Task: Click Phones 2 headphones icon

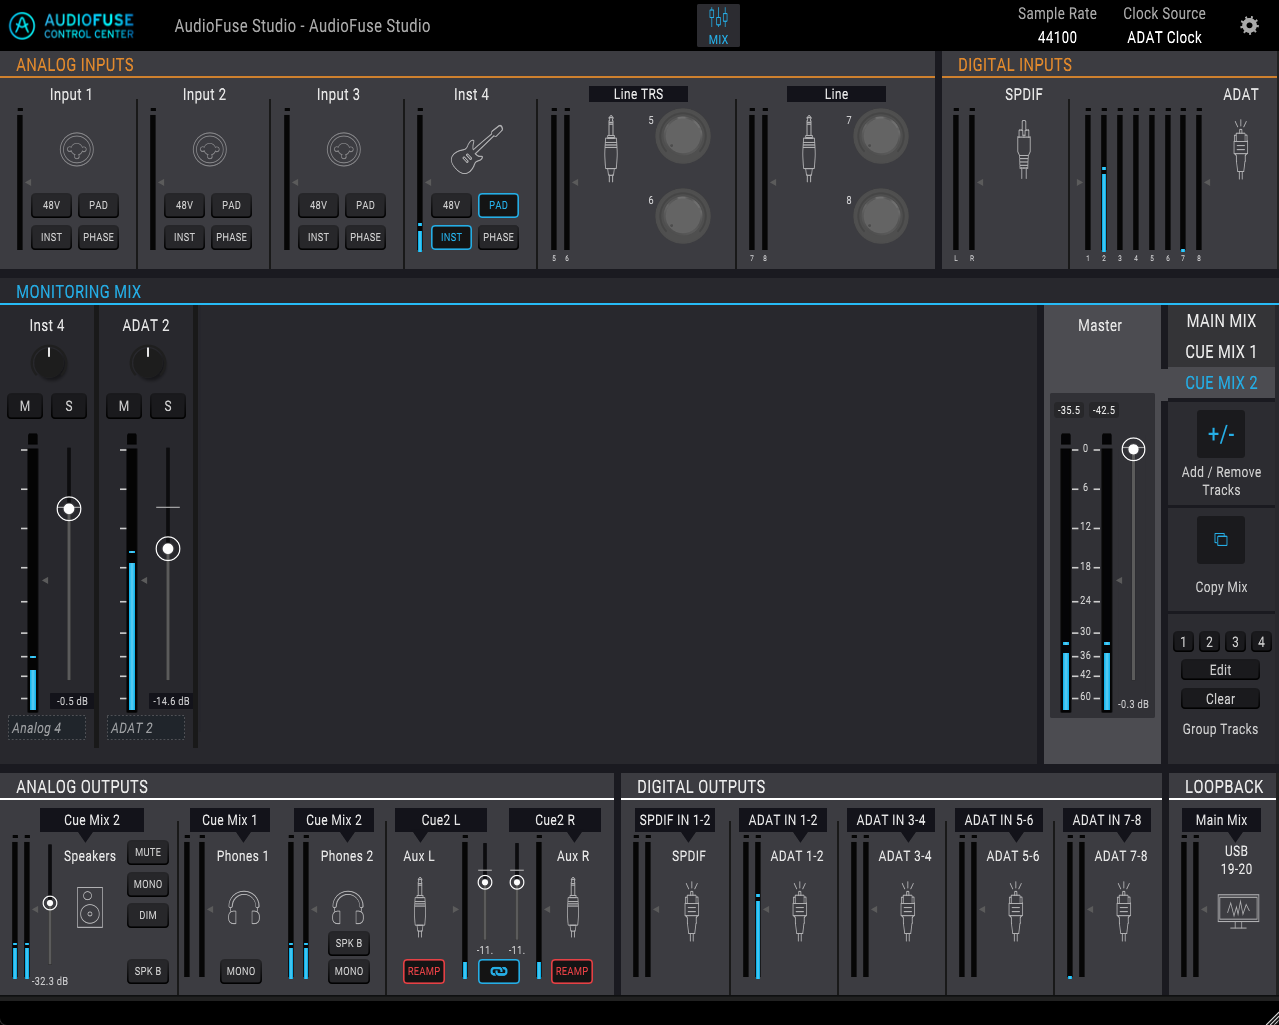Action: tap(348, 908)
